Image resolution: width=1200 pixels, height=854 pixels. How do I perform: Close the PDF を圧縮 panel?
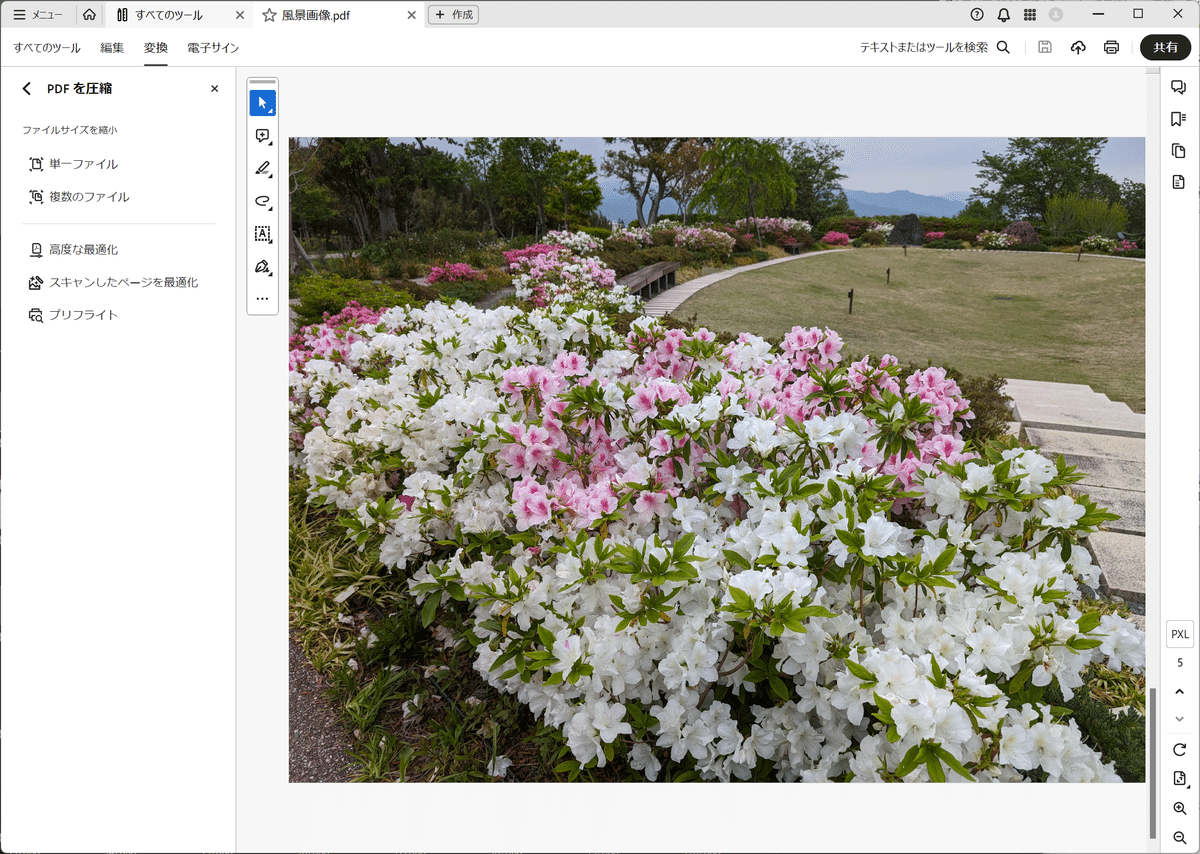[214, 89]
